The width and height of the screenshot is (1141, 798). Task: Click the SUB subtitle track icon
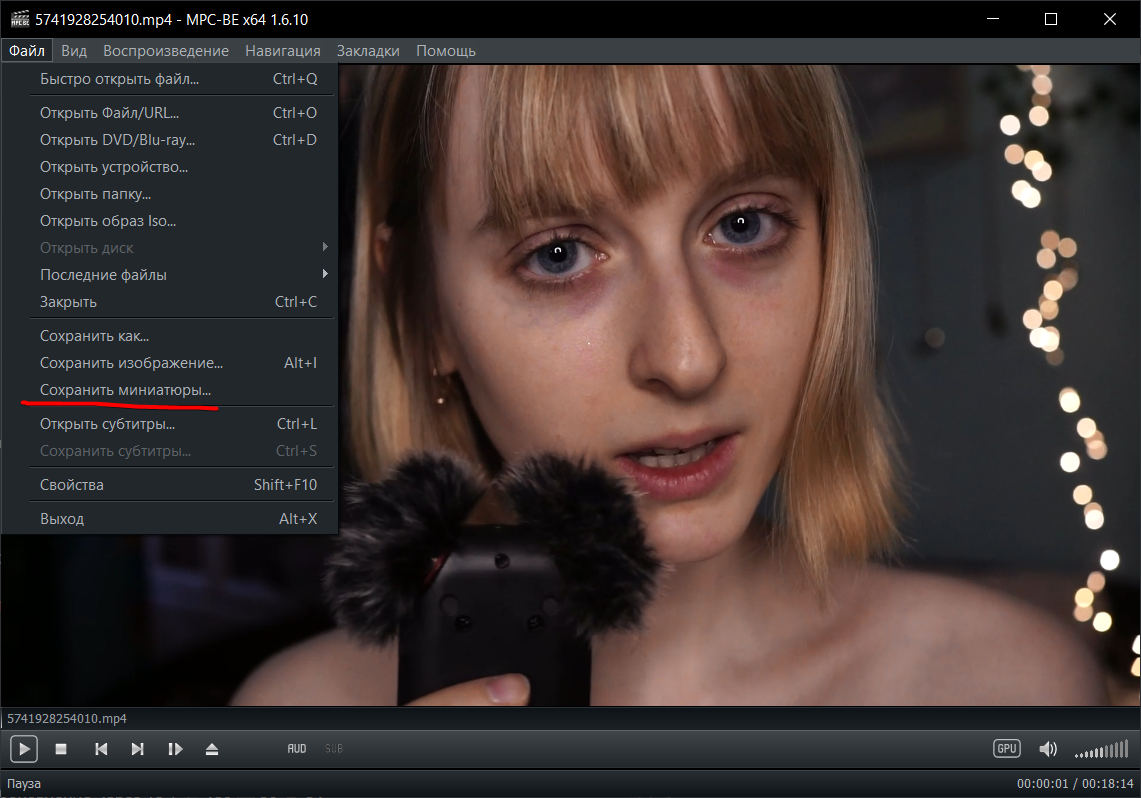(334, 749)
